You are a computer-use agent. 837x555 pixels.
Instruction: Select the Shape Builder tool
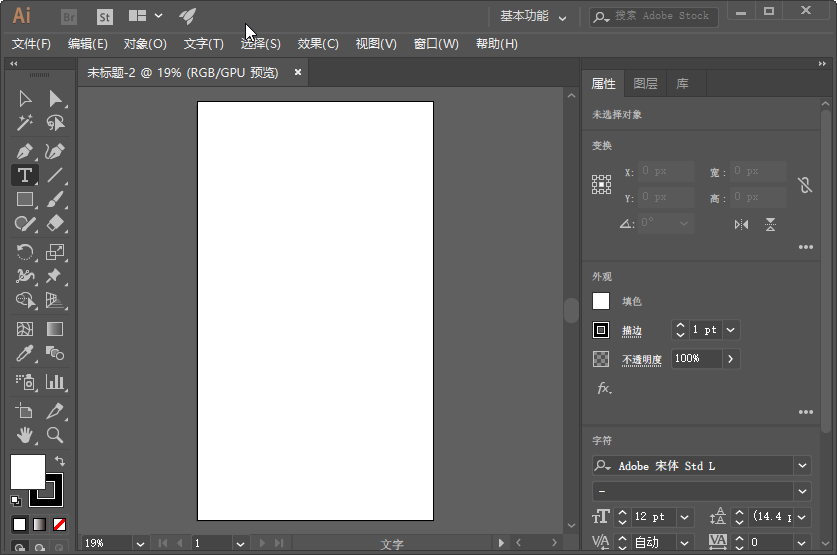(x=25, y=300)
